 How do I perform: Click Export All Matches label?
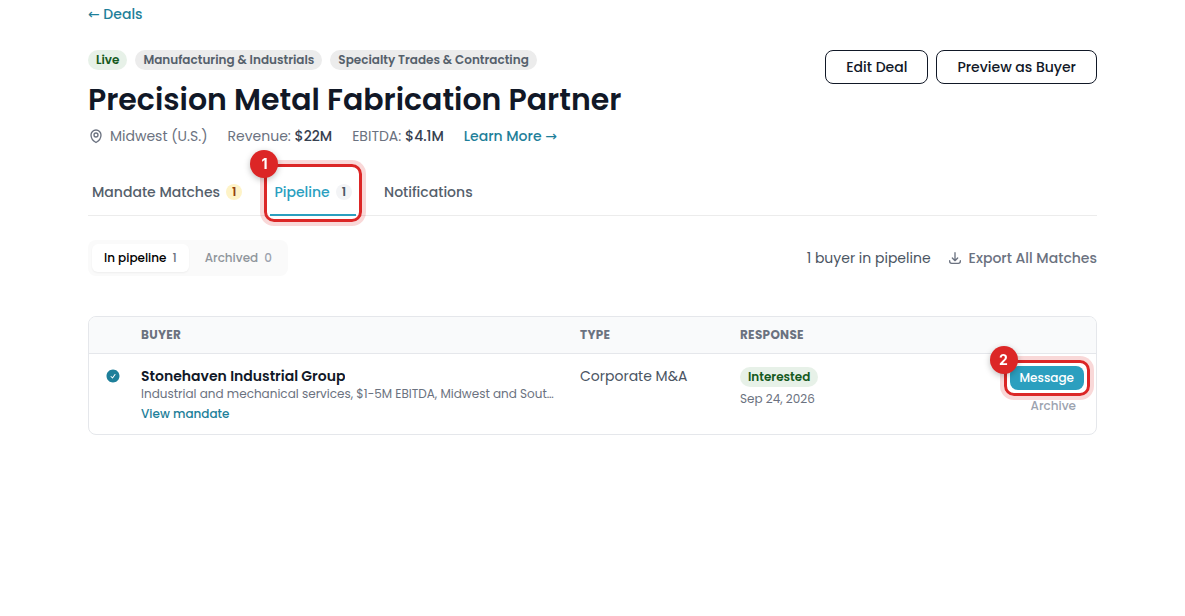pyautogui.click(x=1032, y=258)
